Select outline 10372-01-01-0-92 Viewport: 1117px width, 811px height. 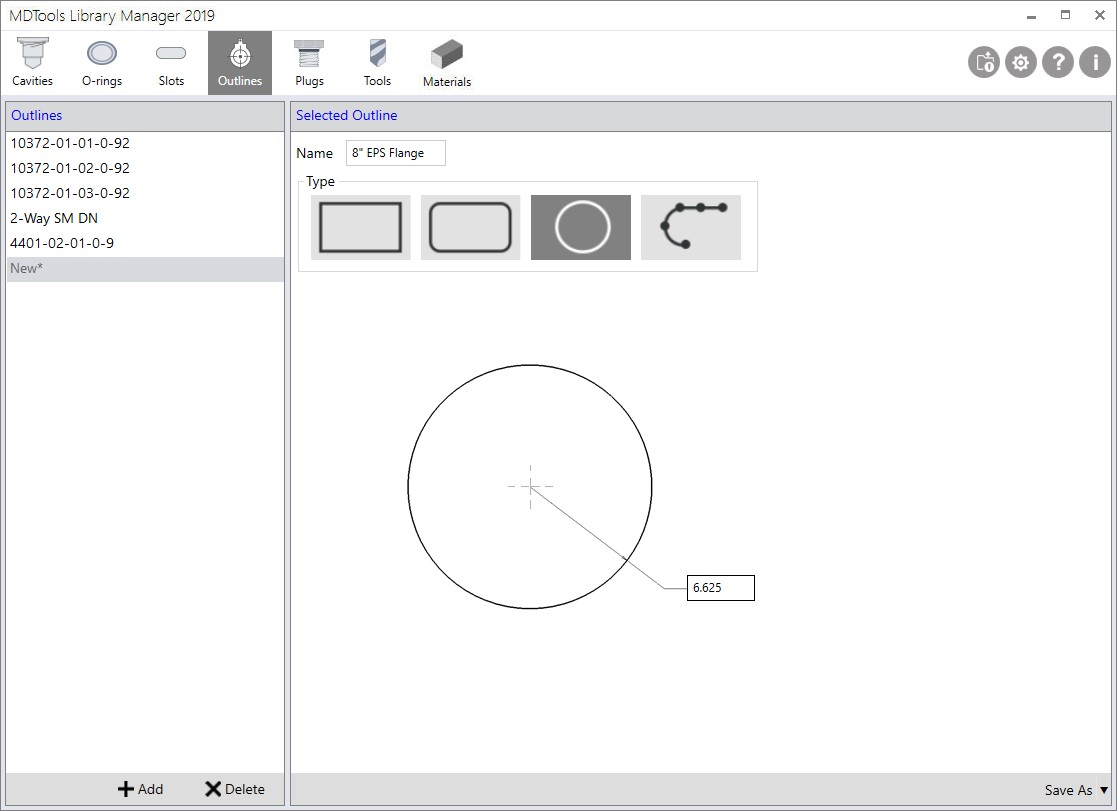click(x=145, y=143)
